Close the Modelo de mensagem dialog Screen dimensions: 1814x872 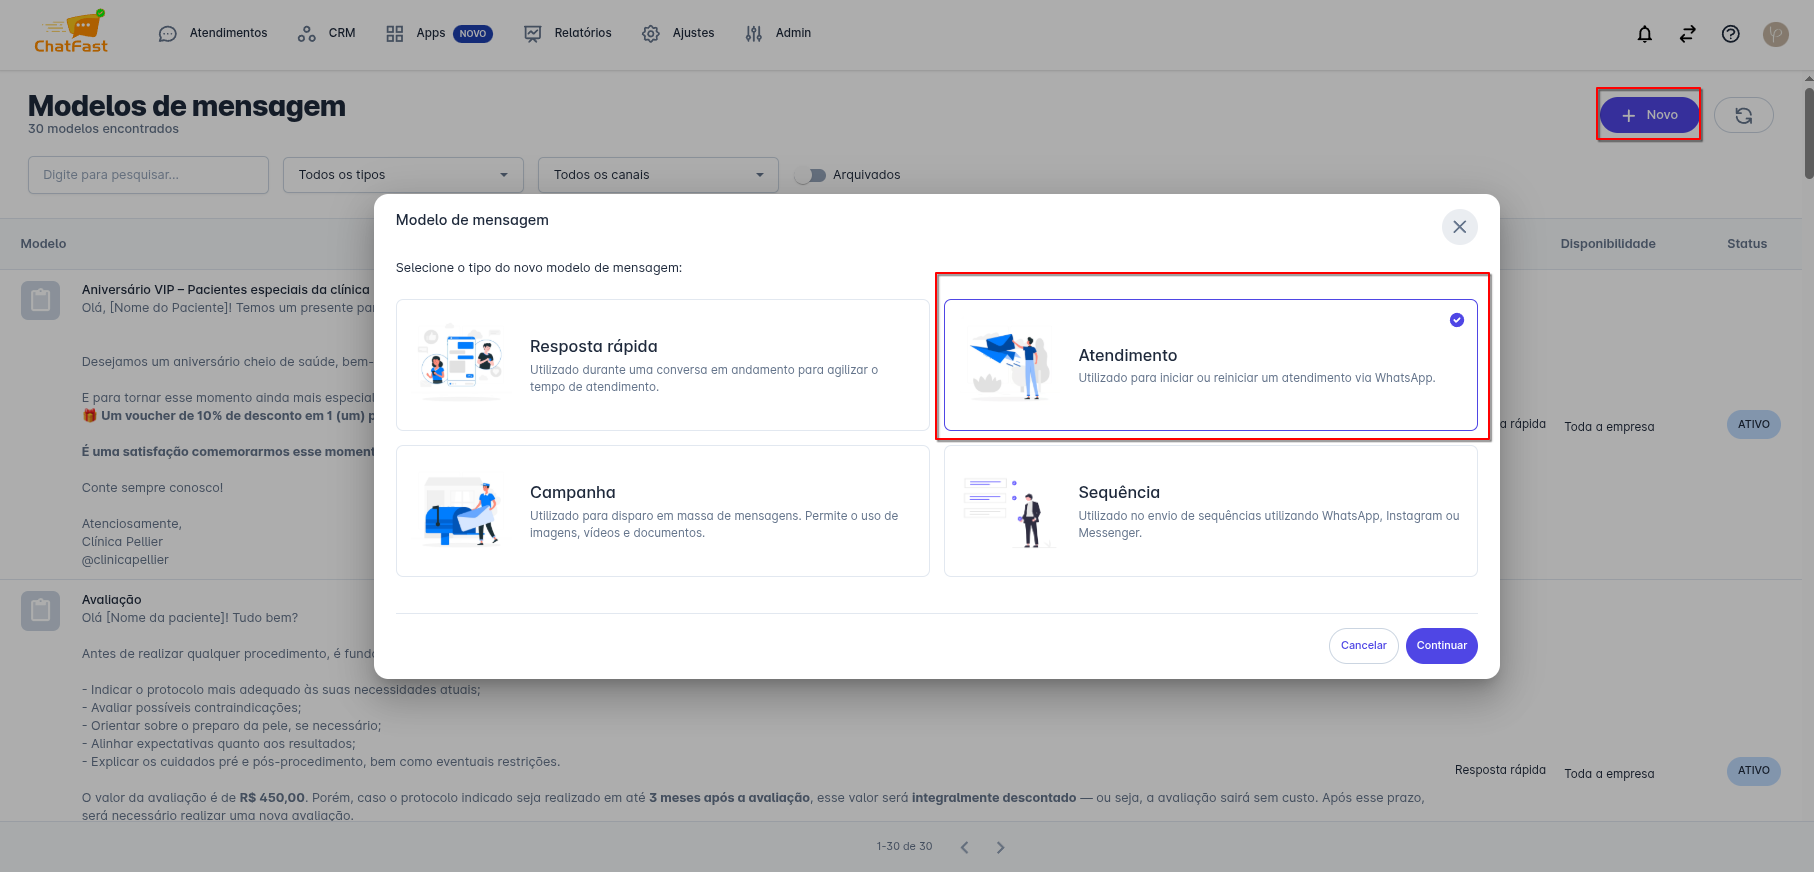[1459, 227]
